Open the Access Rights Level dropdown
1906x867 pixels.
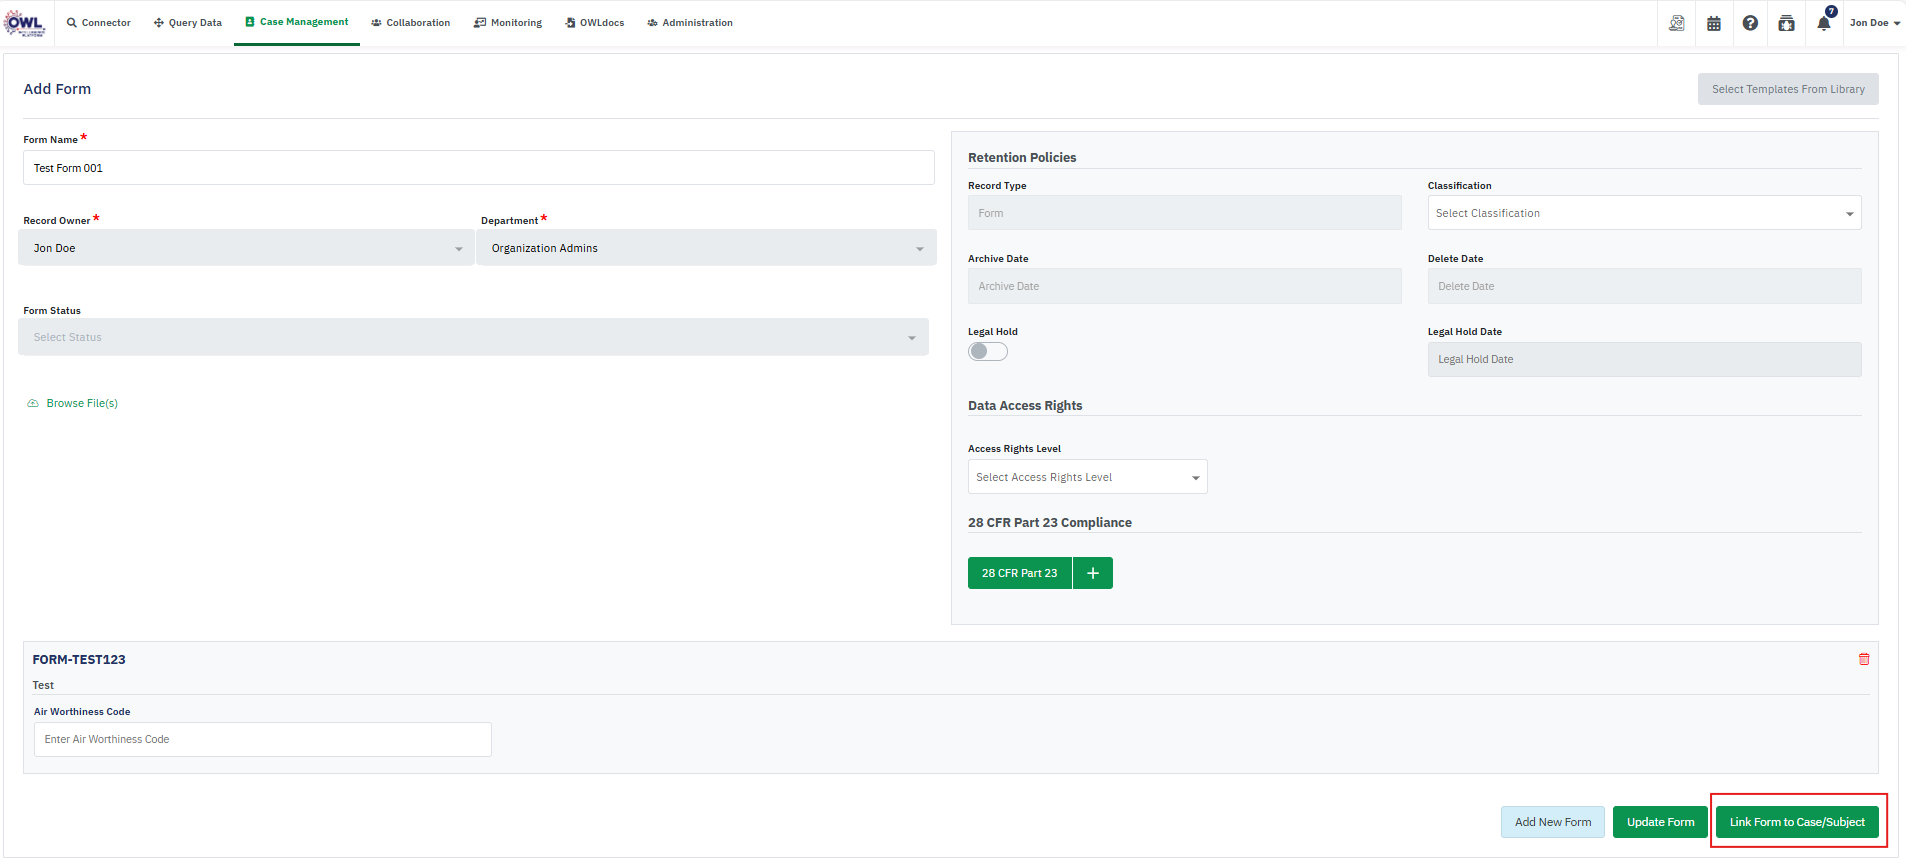coord(1087,477)
